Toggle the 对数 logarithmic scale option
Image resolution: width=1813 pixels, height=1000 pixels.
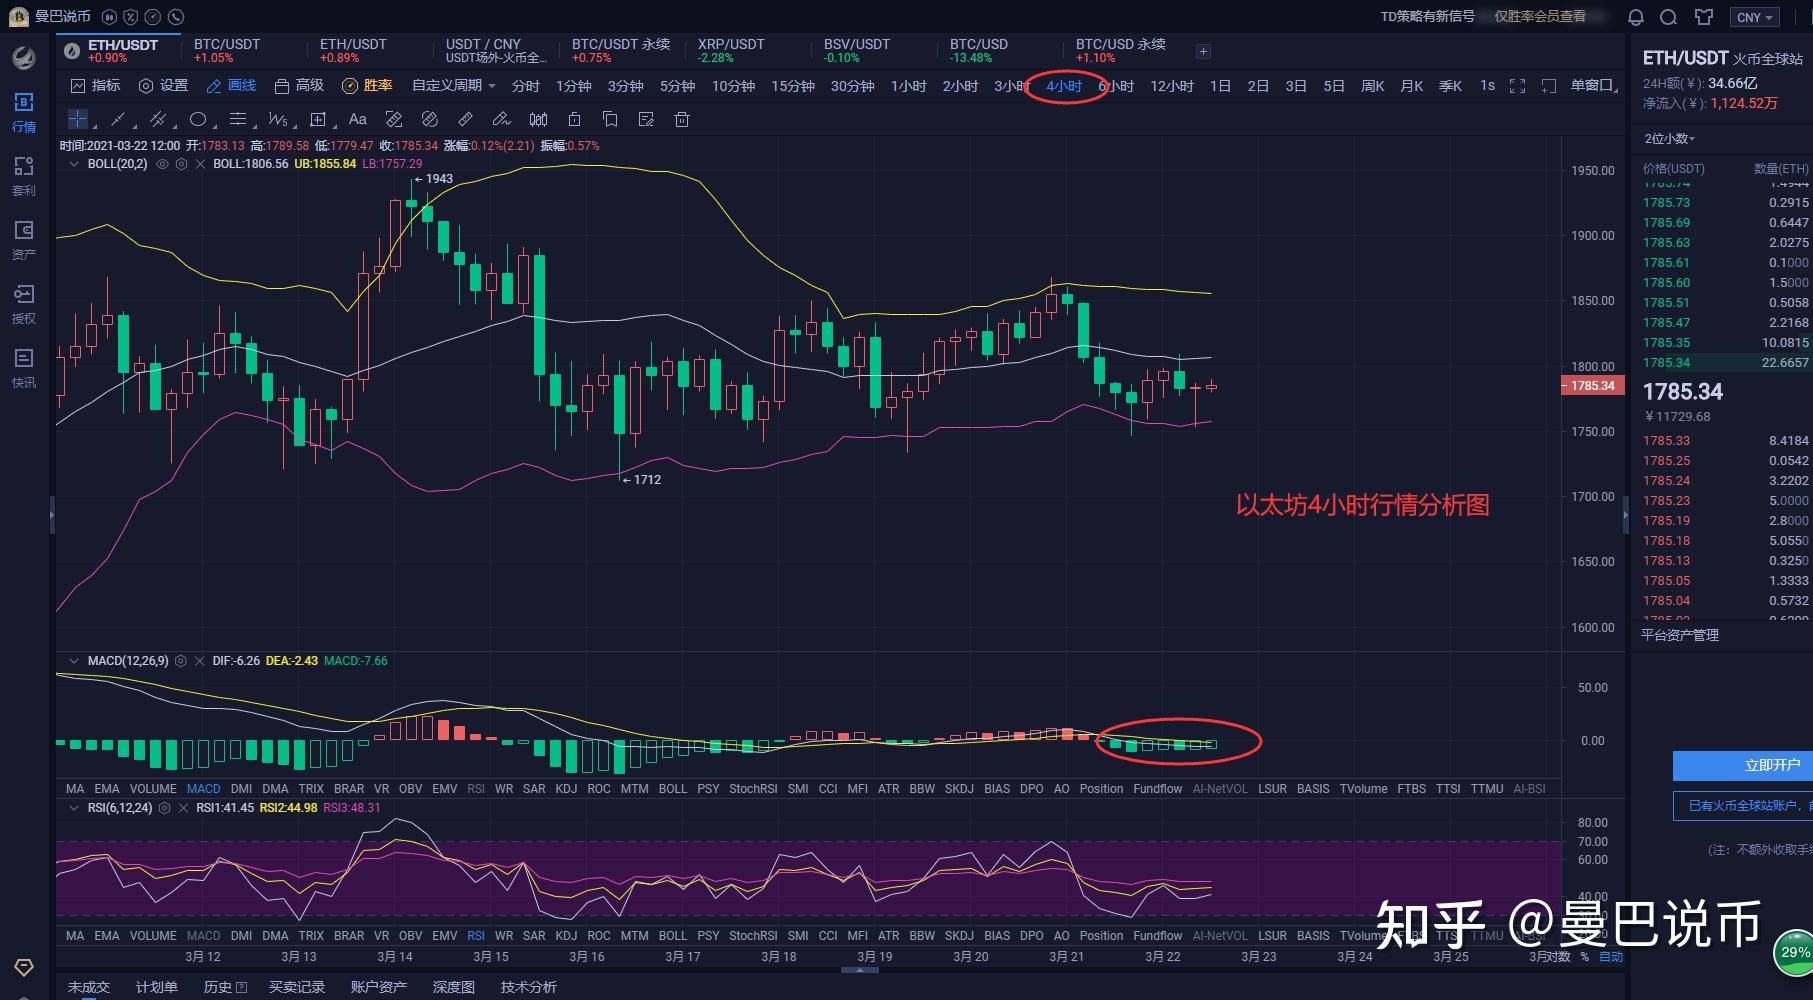pyautogui.click(x=1557, y=957)
